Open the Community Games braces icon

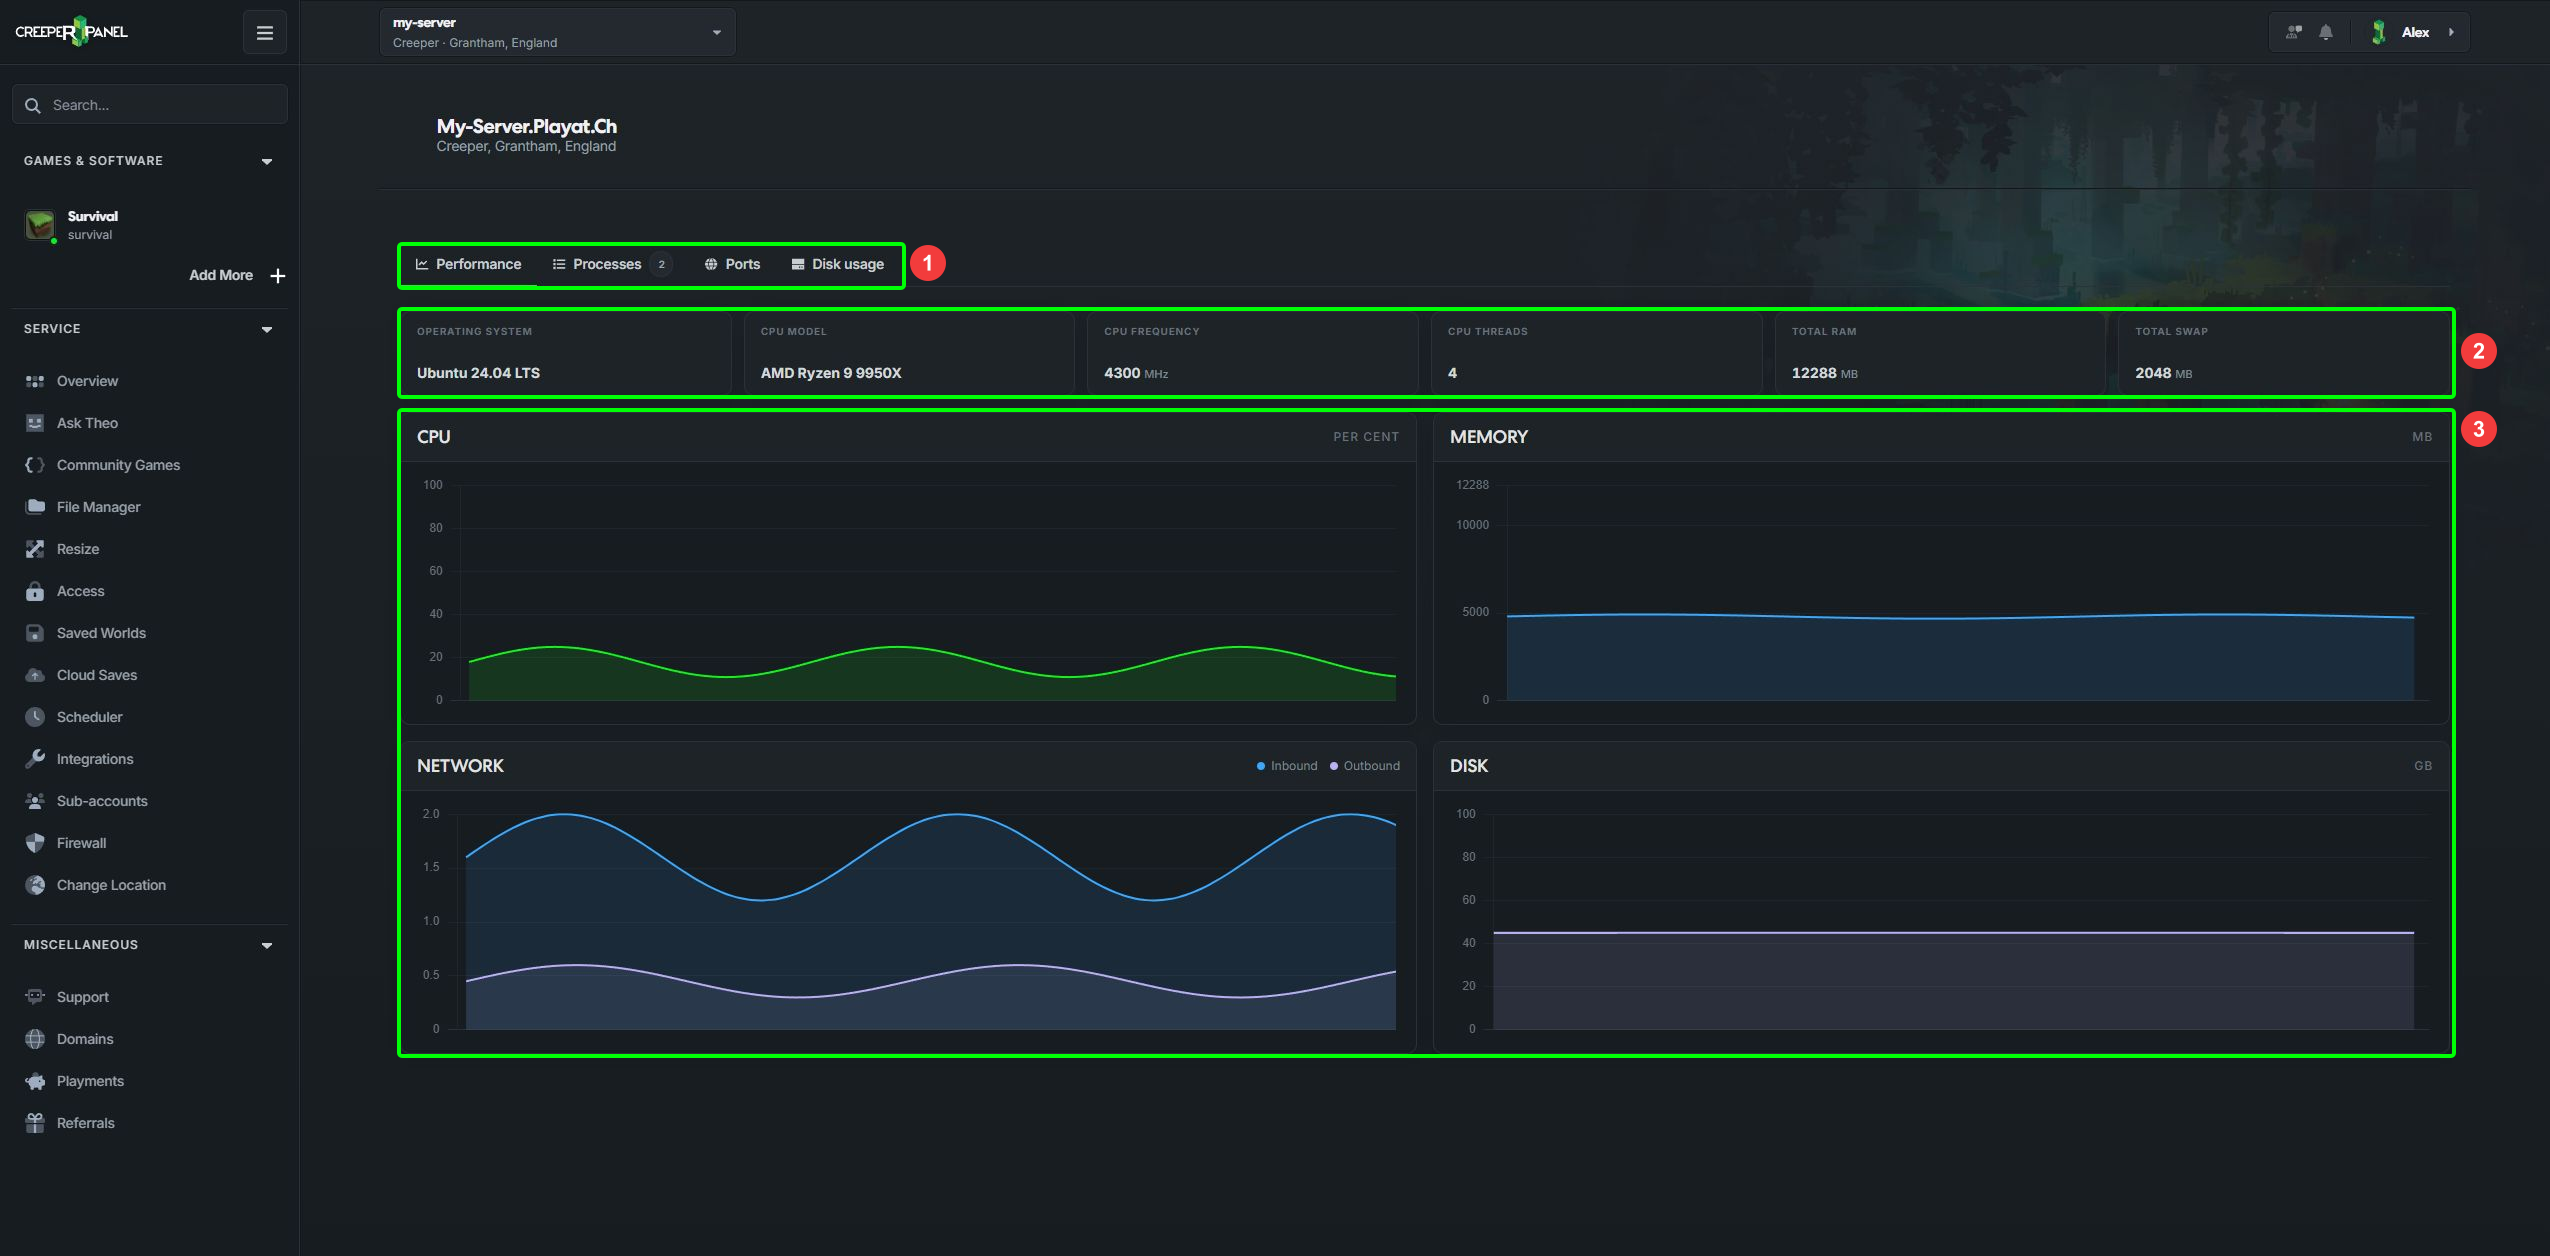pos(35,465)
